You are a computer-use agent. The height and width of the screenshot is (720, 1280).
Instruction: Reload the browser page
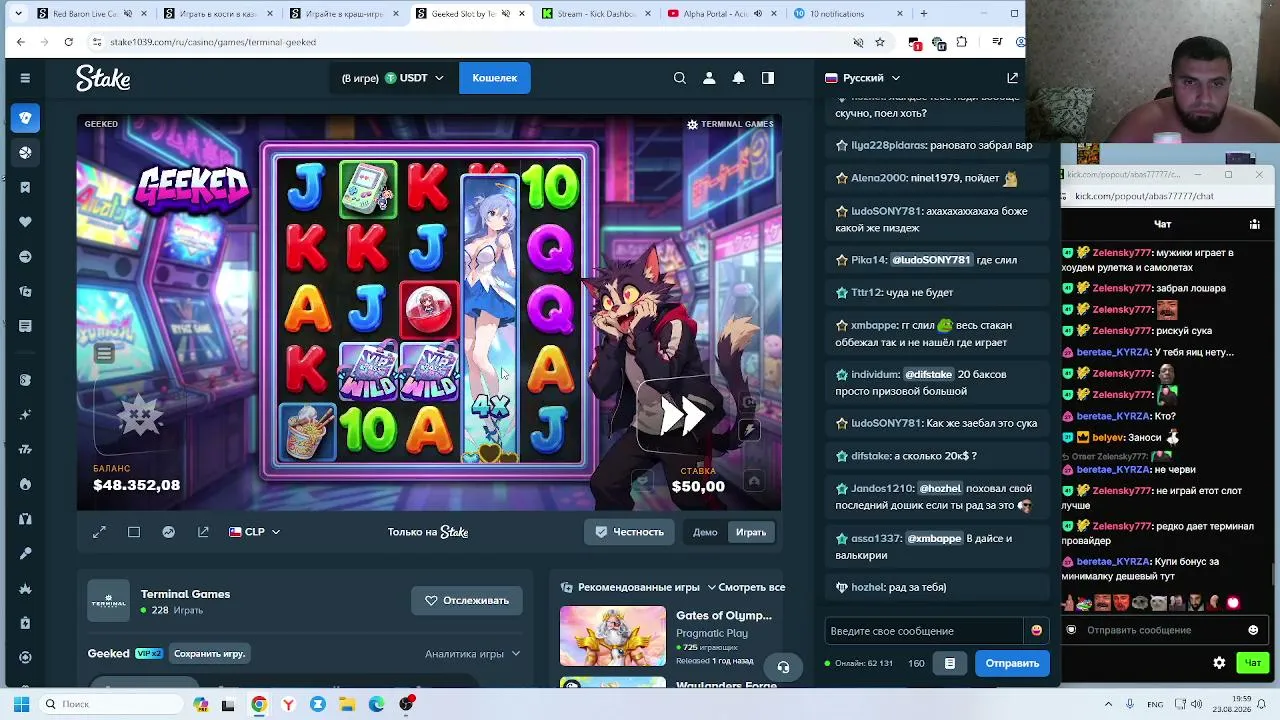[68, 42]
